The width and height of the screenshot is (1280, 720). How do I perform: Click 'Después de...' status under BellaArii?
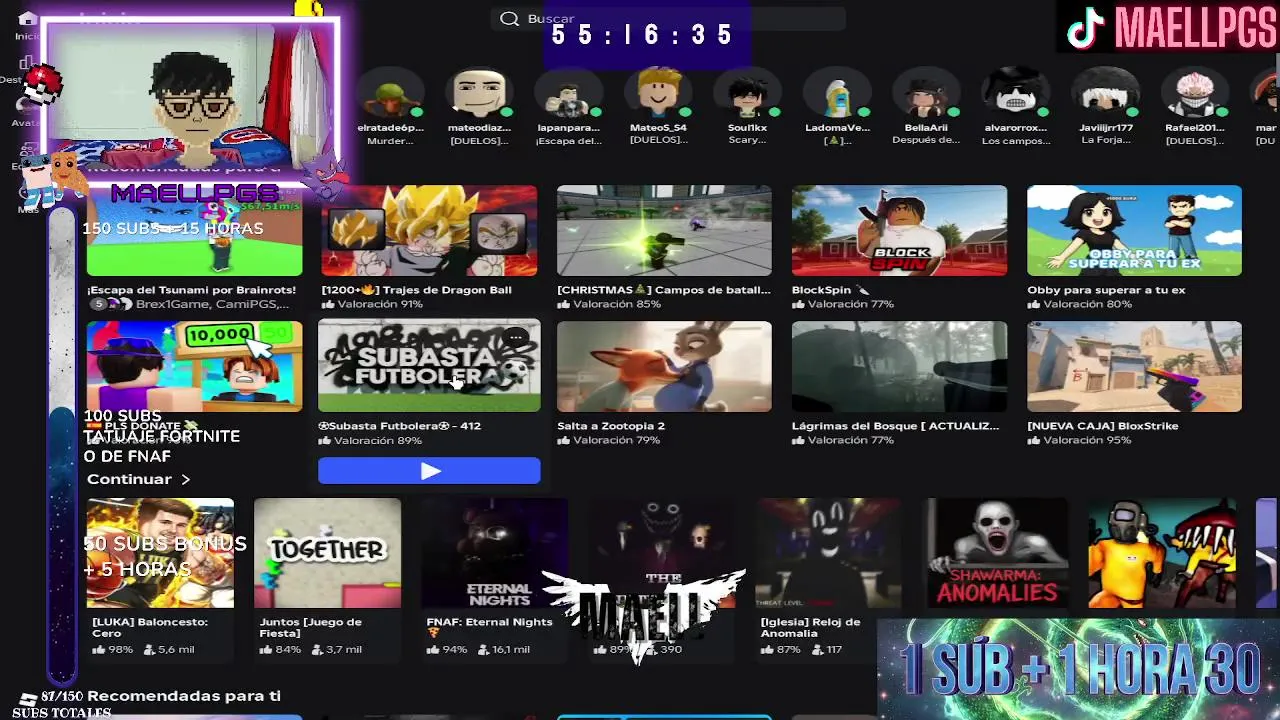(x=926, y=141)
